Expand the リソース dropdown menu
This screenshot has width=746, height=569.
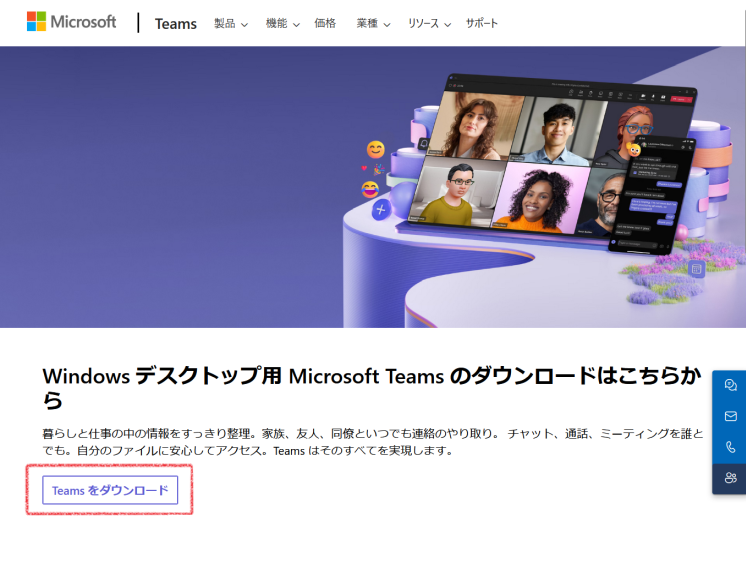(x=429, y=23)
